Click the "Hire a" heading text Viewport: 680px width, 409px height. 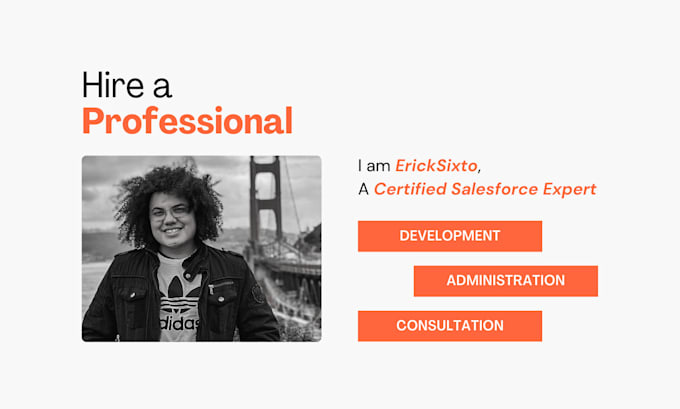tap(126, 85)
